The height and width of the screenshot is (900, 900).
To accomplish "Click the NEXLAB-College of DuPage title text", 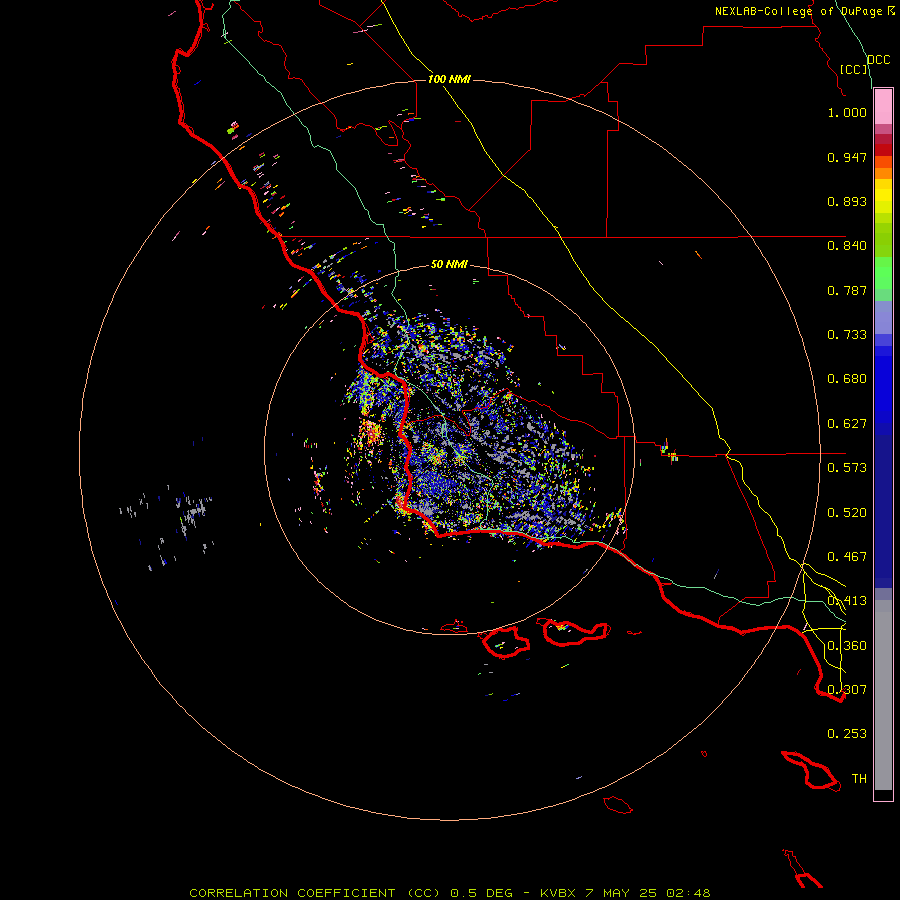I will [805, 11].
